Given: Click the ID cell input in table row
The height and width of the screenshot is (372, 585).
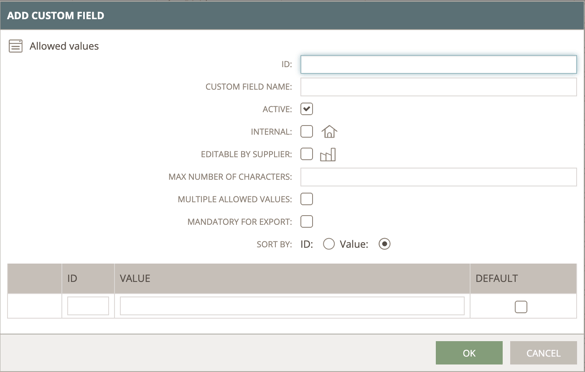Looking at the screenshot, I should (x=88, y=306).
